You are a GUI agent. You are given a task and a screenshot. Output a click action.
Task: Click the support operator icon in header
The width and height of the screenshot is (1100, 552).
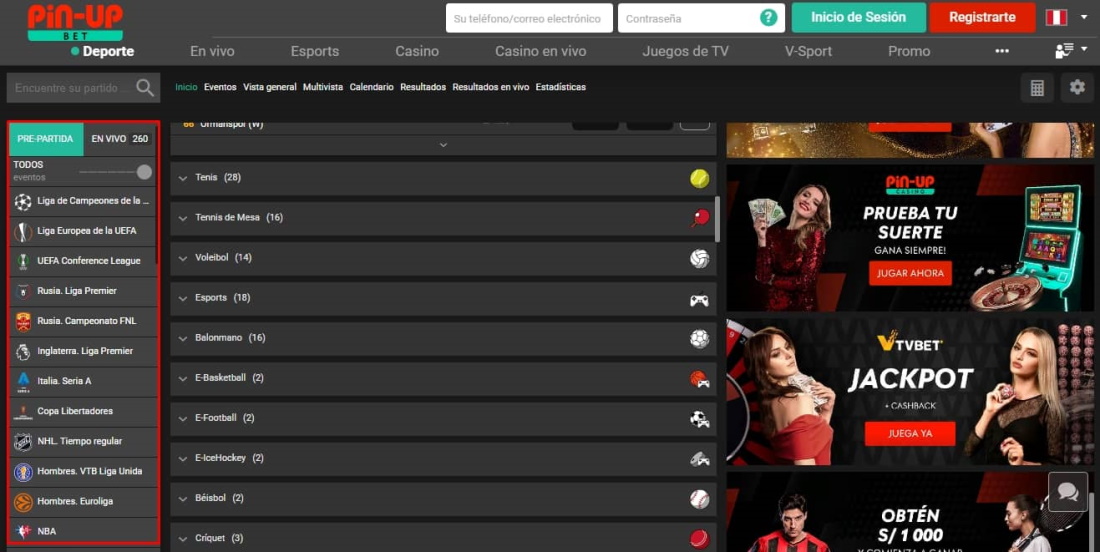[1064, 51]
